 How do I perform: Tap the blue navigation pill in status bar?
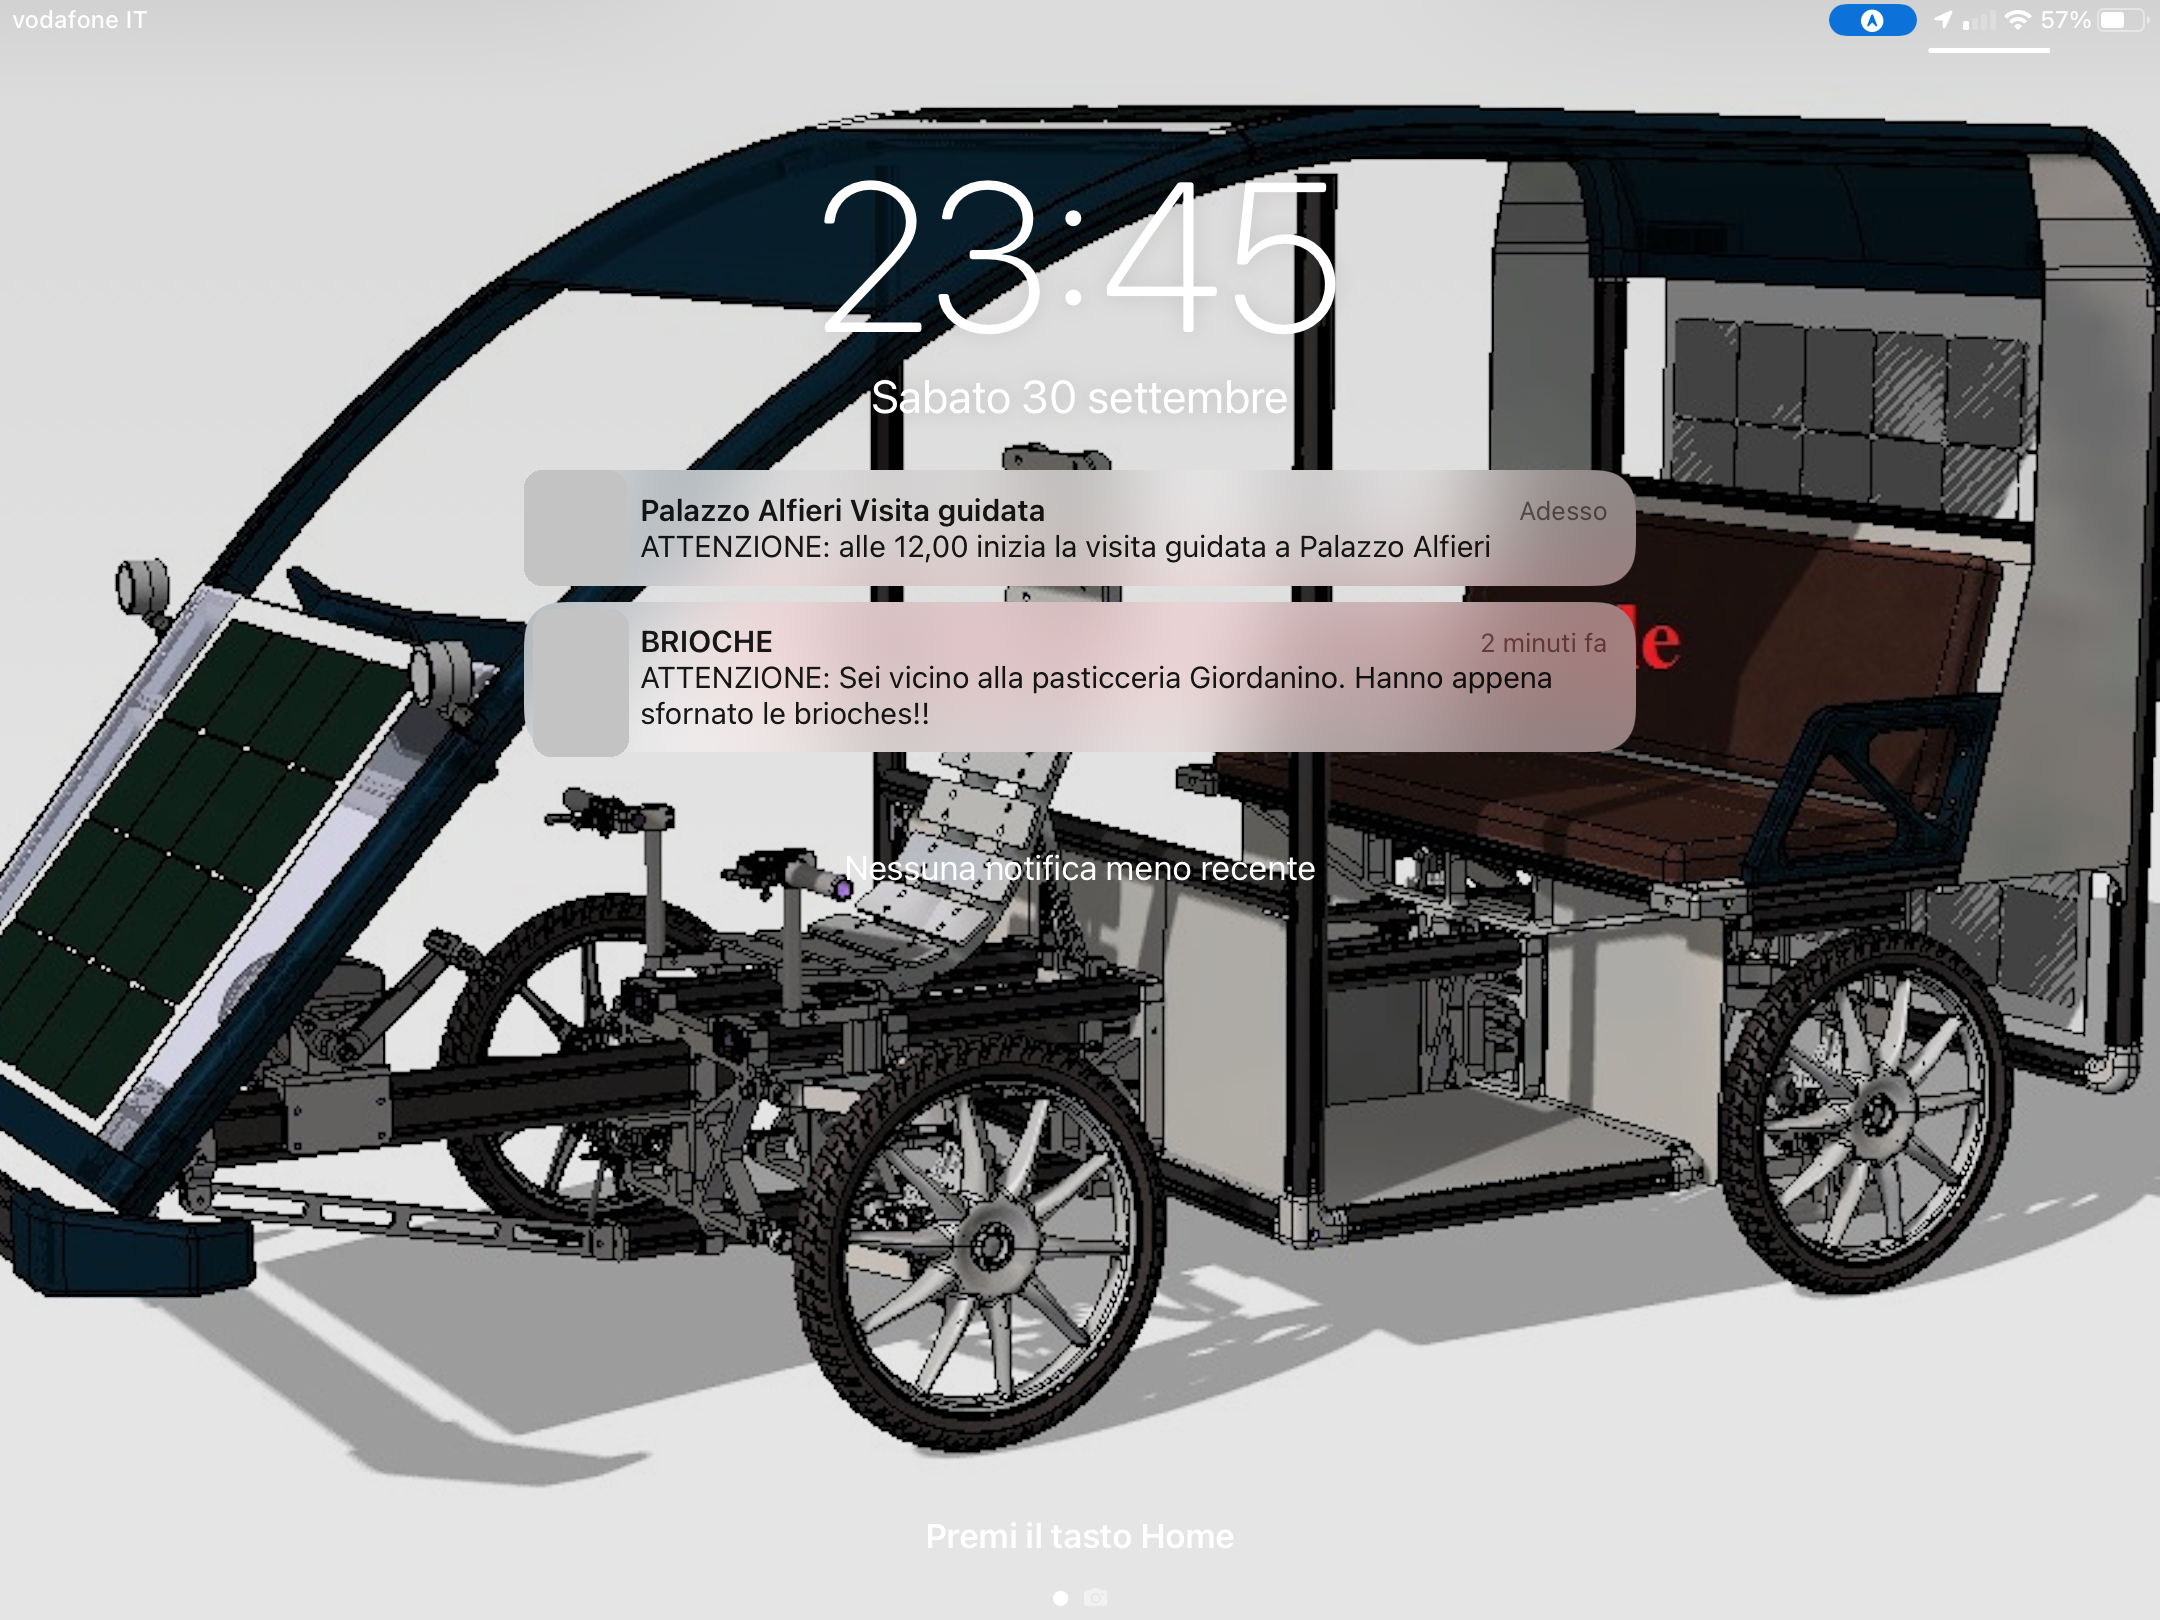(1872, 20)
